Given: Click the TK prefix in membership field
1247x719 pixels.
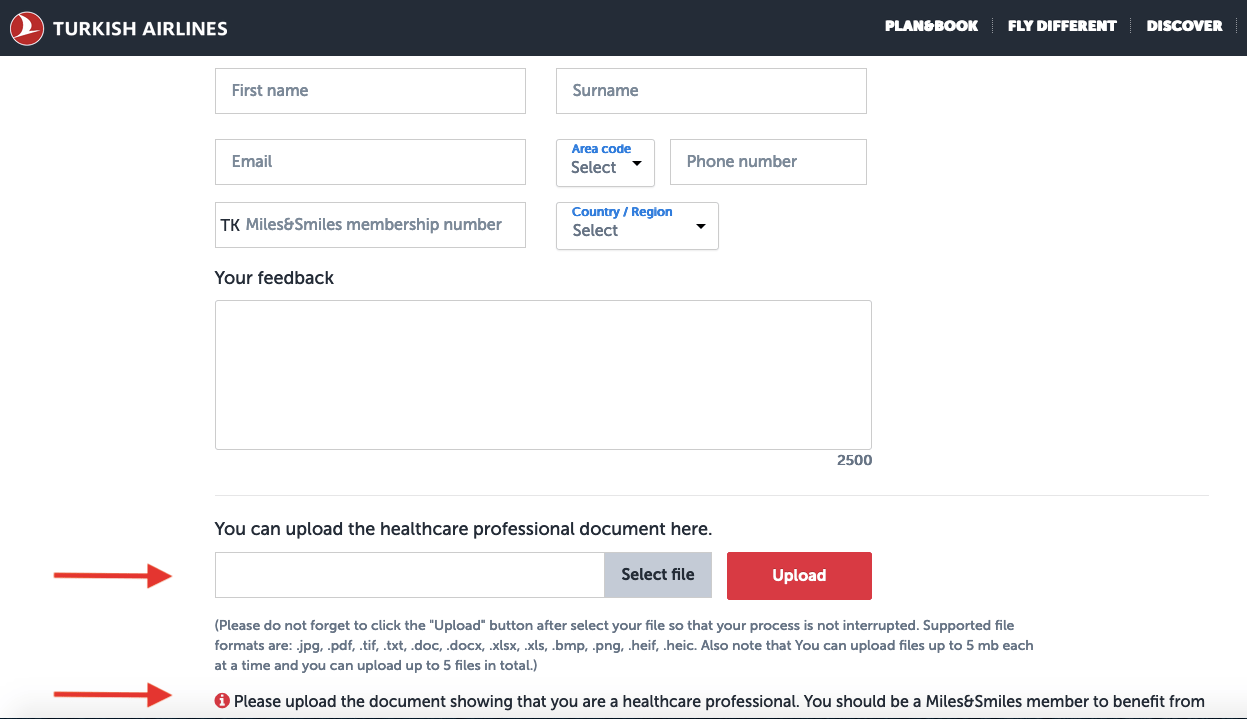Looking at the screenshot, I should pos(230,226).
